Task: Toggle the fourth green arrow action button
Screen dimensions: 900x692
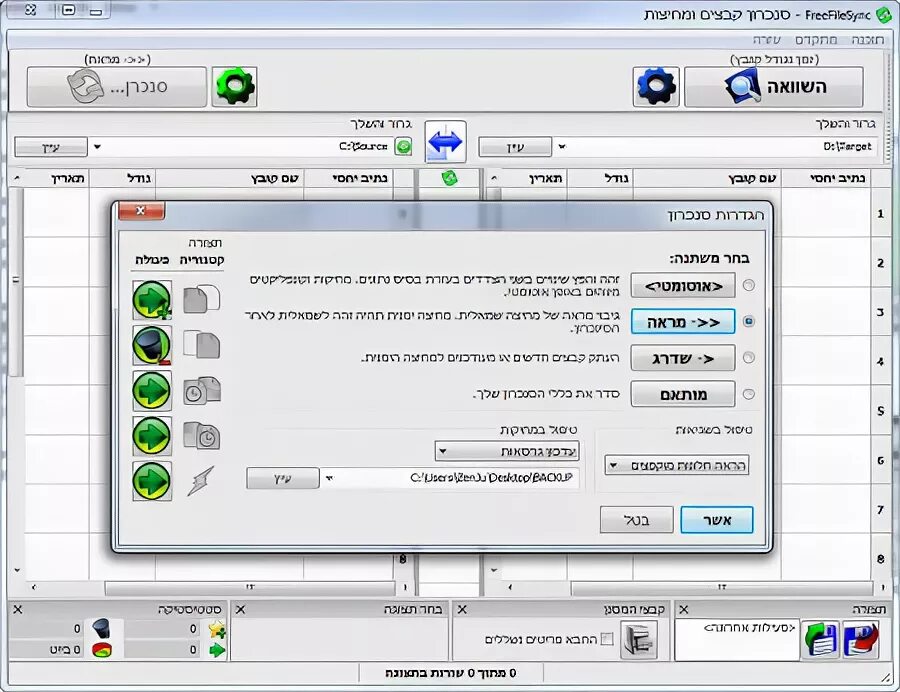Action: [x=152, y=436]
